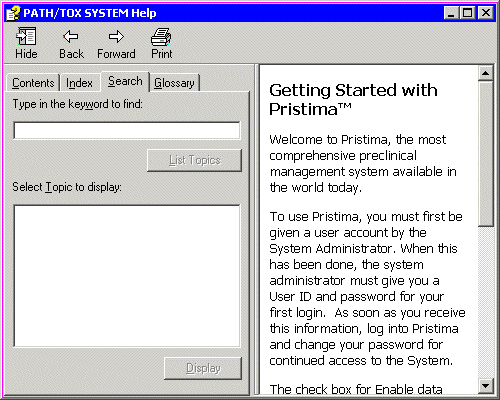This screenshot has height=400, width=500.
Task: Switch to the Contents tab
Action: click(33, 83)
